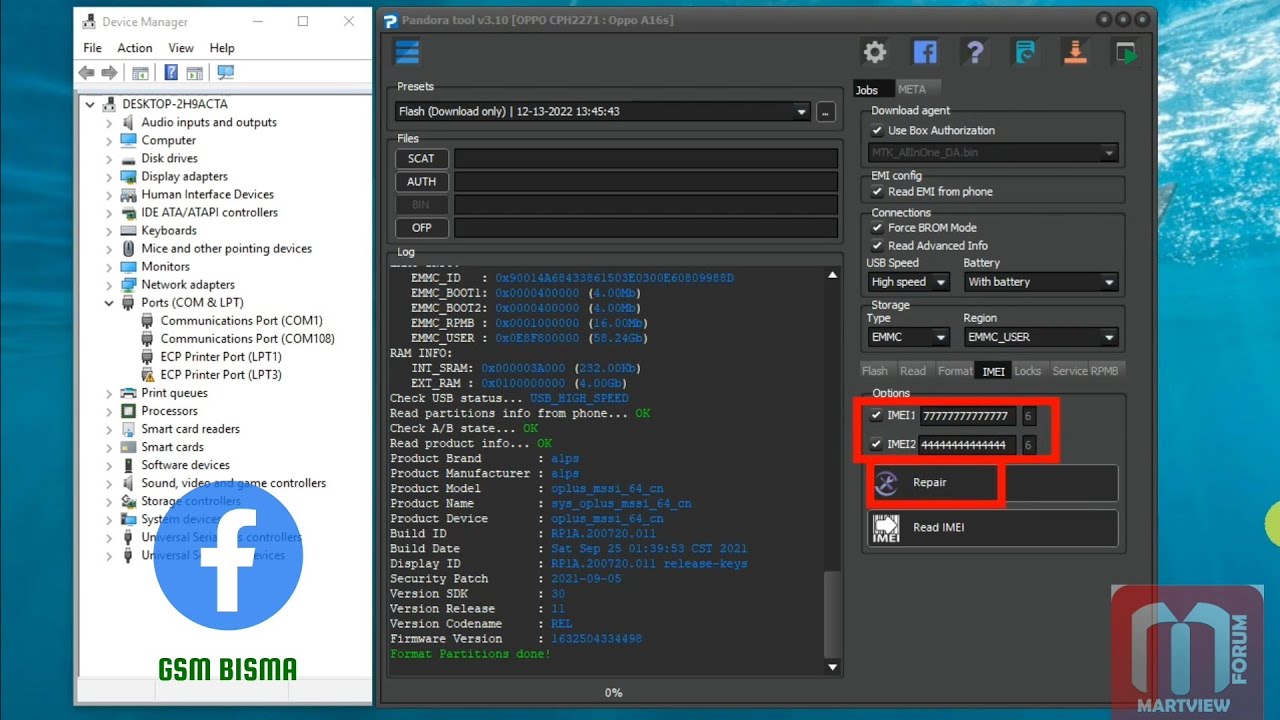Viewport: 1280px width, 720px height.
Task: Click the Monitors device icon
Action: (128, 267)
